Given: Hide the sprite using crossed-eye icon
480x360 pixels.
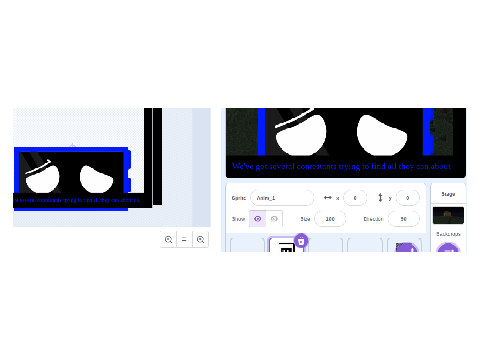Looking at the screenshot, I should pyautogui.click(x=274, y=219).
